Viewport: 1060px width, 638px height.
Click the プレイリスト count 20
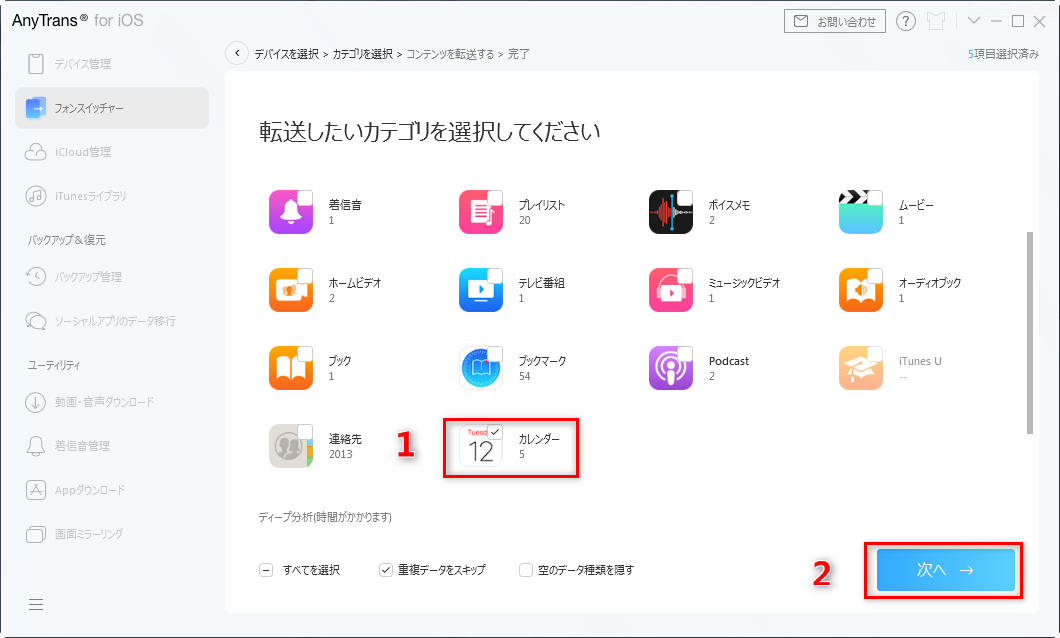pos(525,220)
